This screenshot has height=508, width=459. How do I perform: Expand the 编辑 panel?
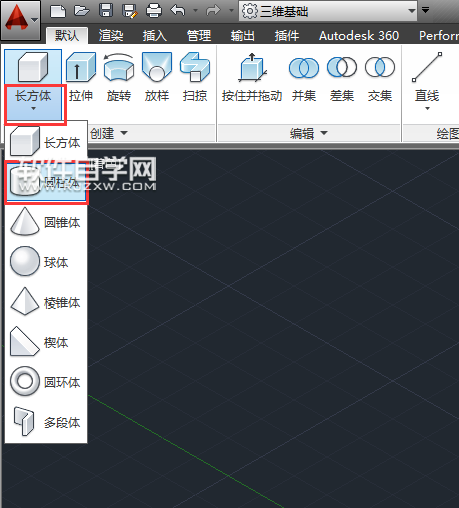[309, 133]
